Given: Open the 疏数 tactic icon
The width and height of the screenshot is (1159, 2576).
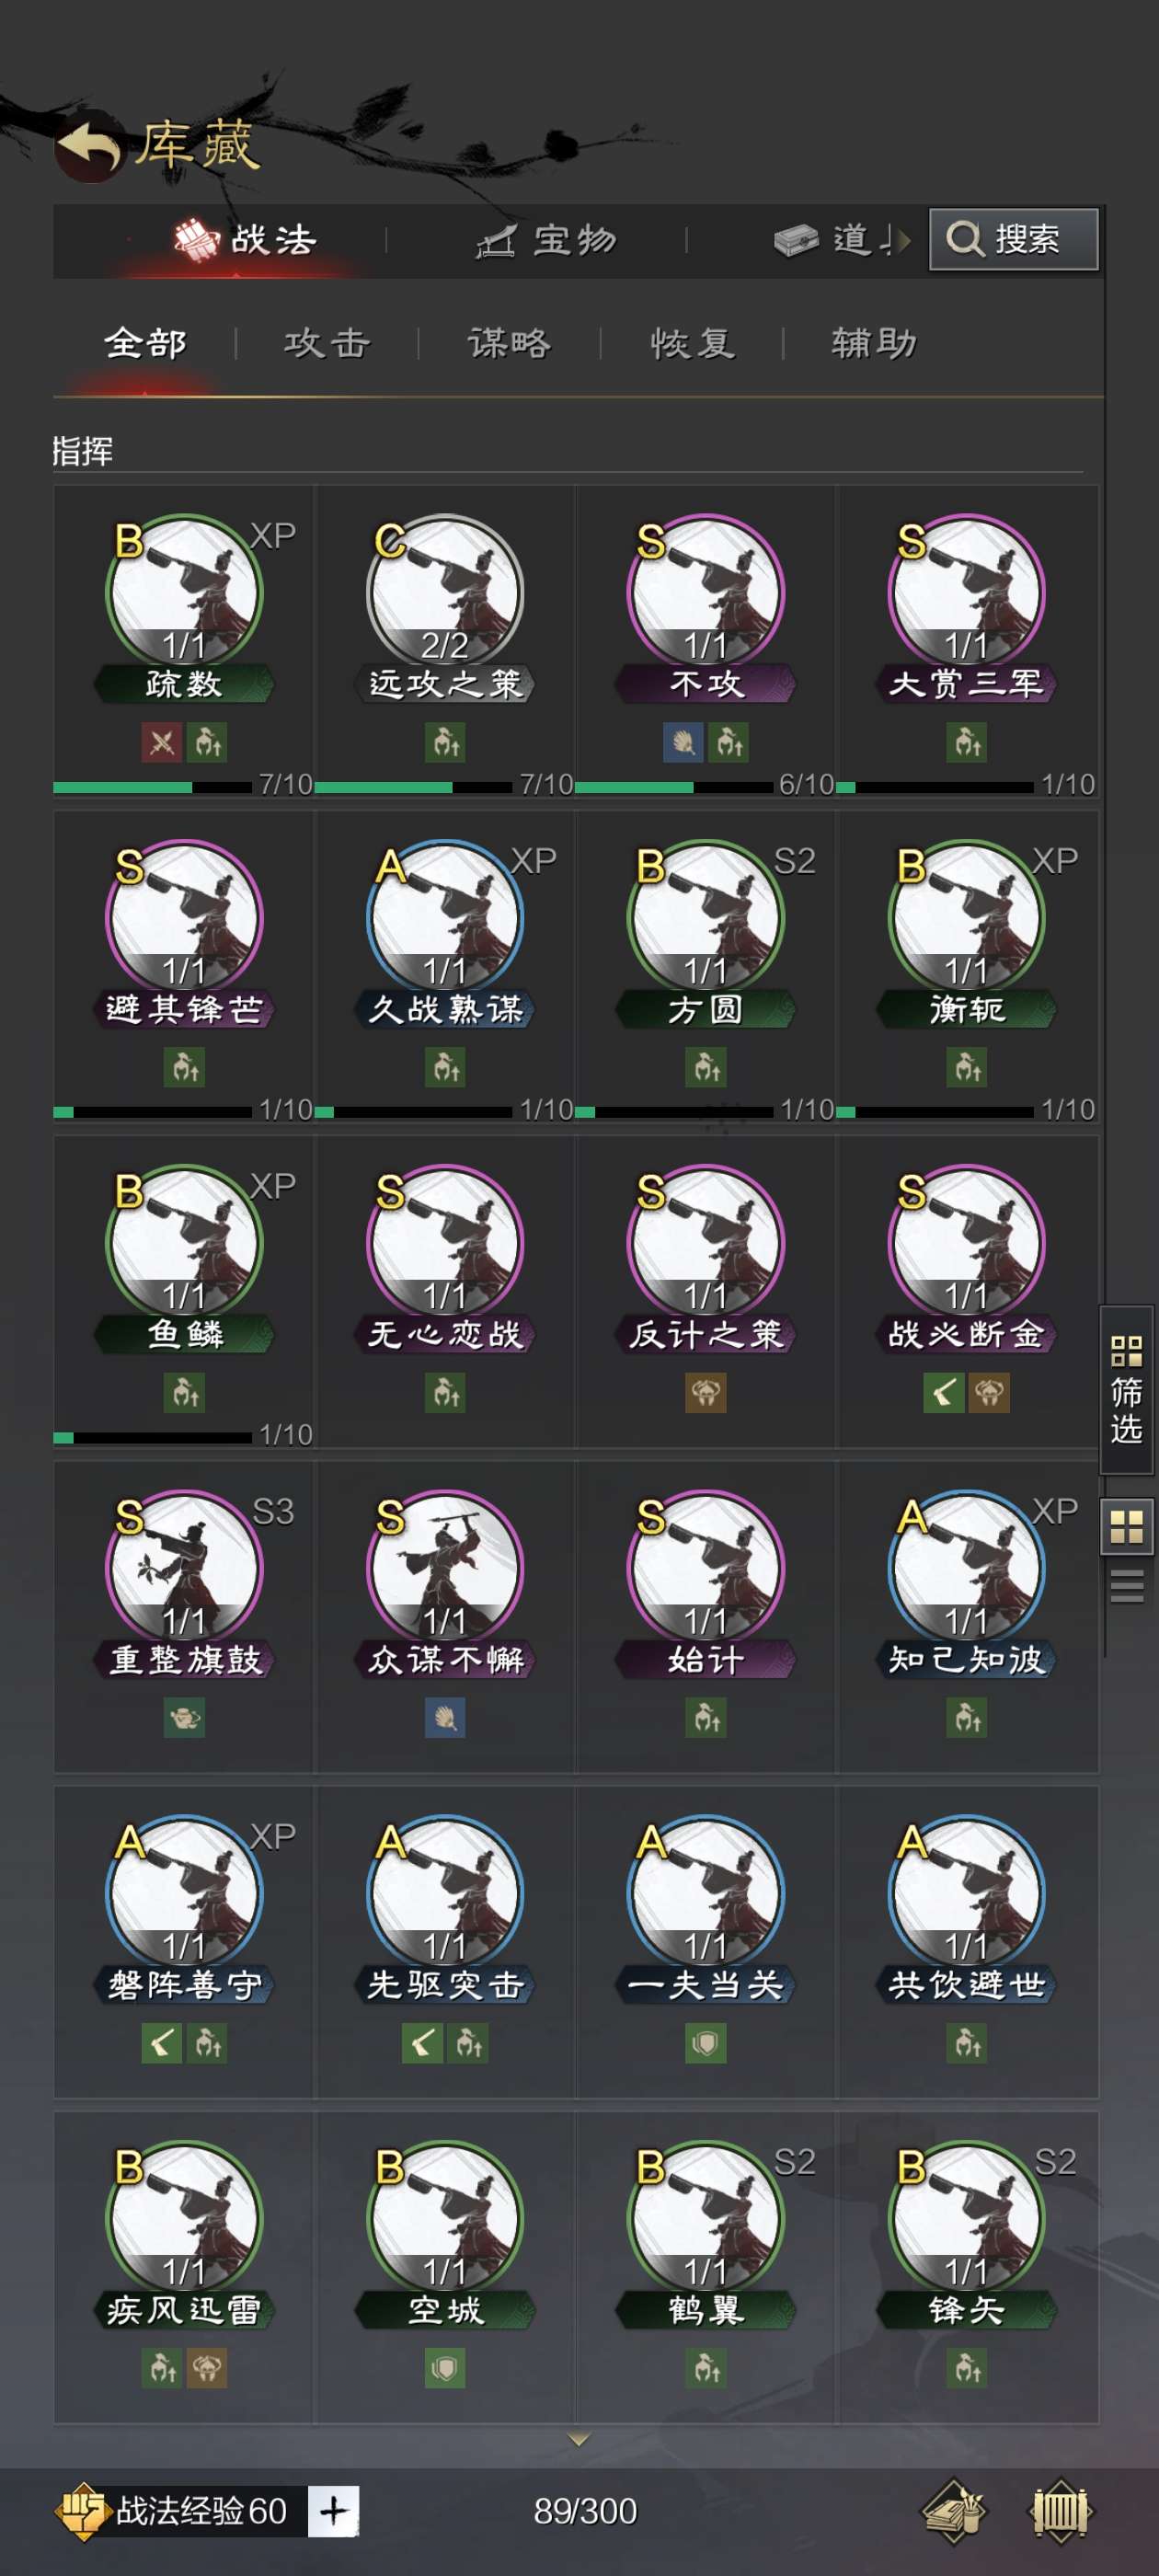Looking at the screenshot, I should 184,592.
